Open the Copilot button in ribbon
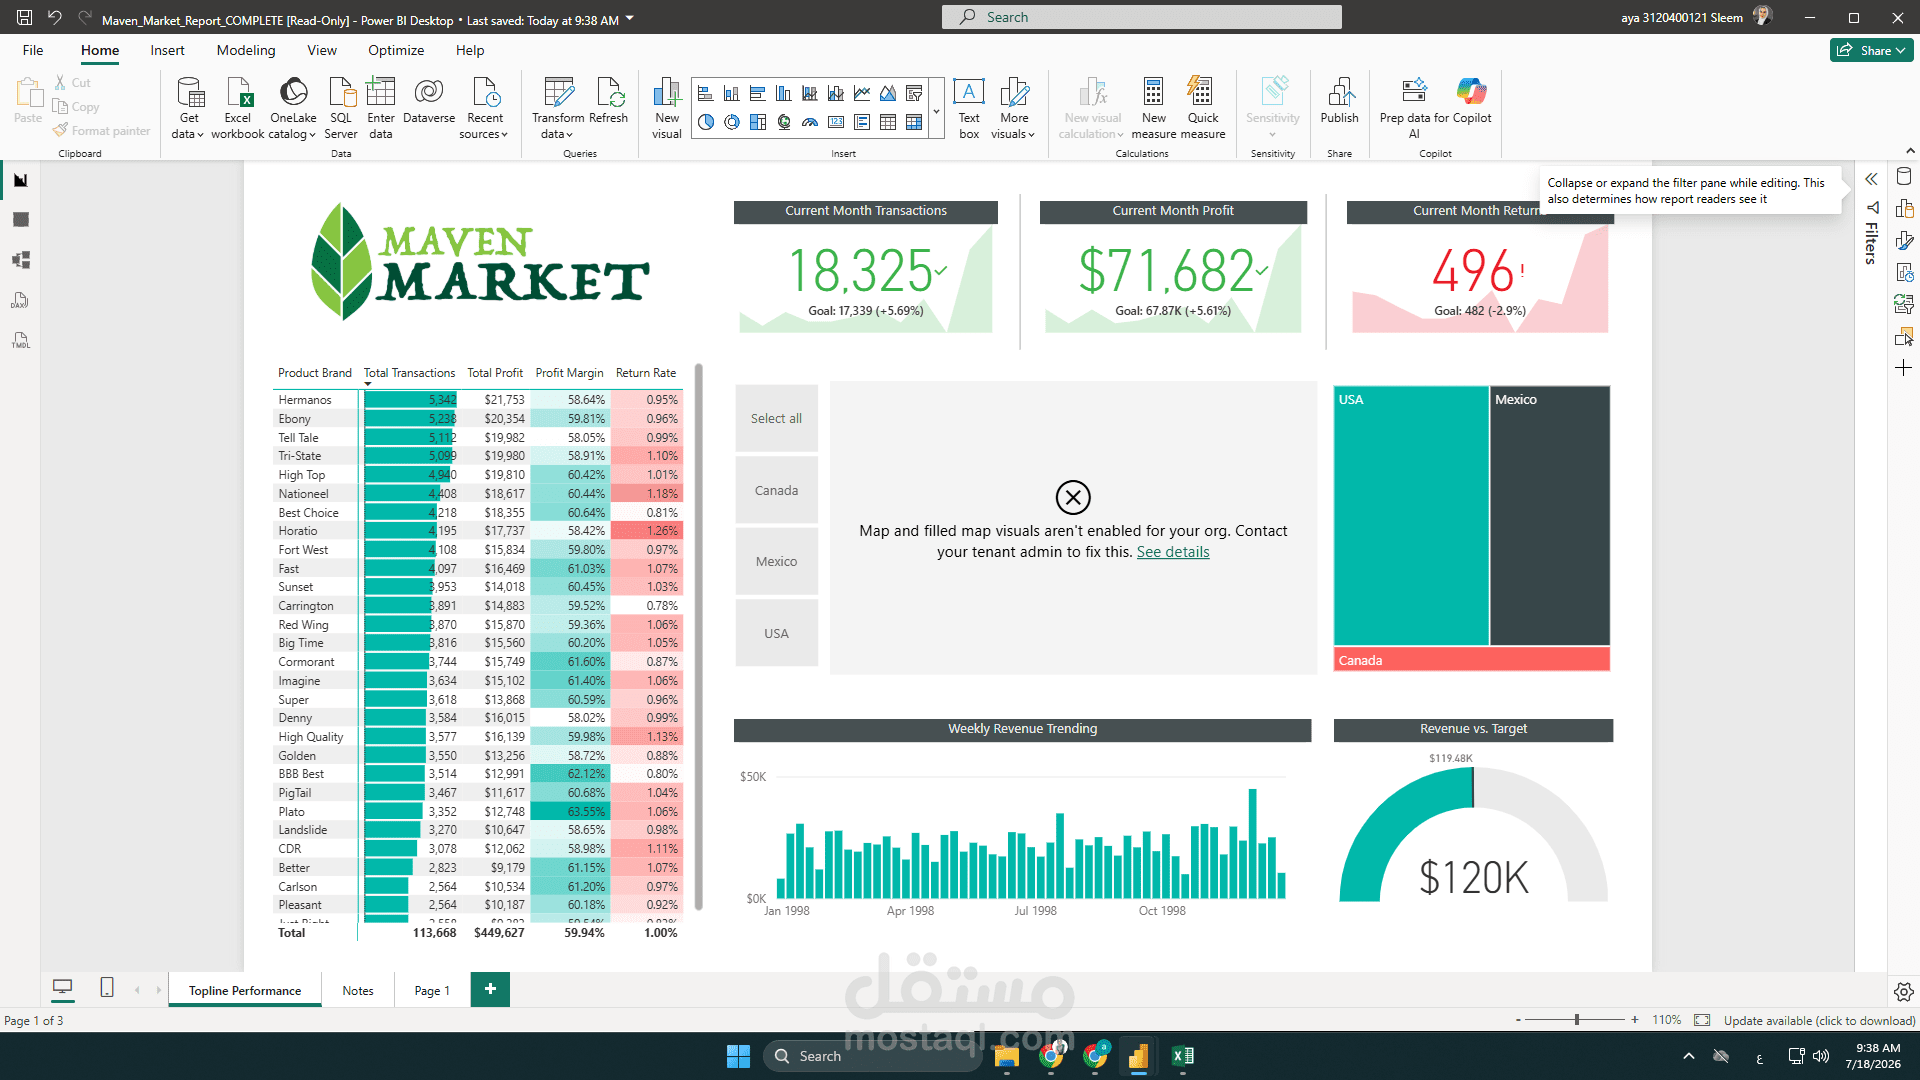Viewport: 1920px width, 1080px height. coord(1472,101)
